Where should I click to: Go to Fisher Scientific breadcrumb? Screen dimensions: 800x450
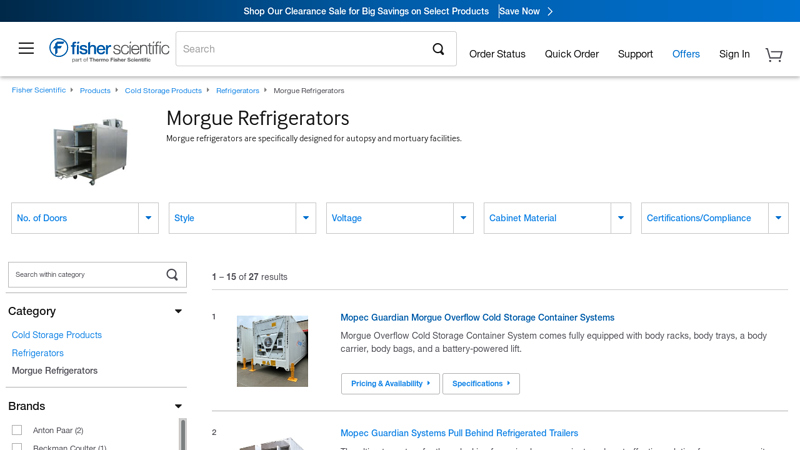click(x=39, y=90)
